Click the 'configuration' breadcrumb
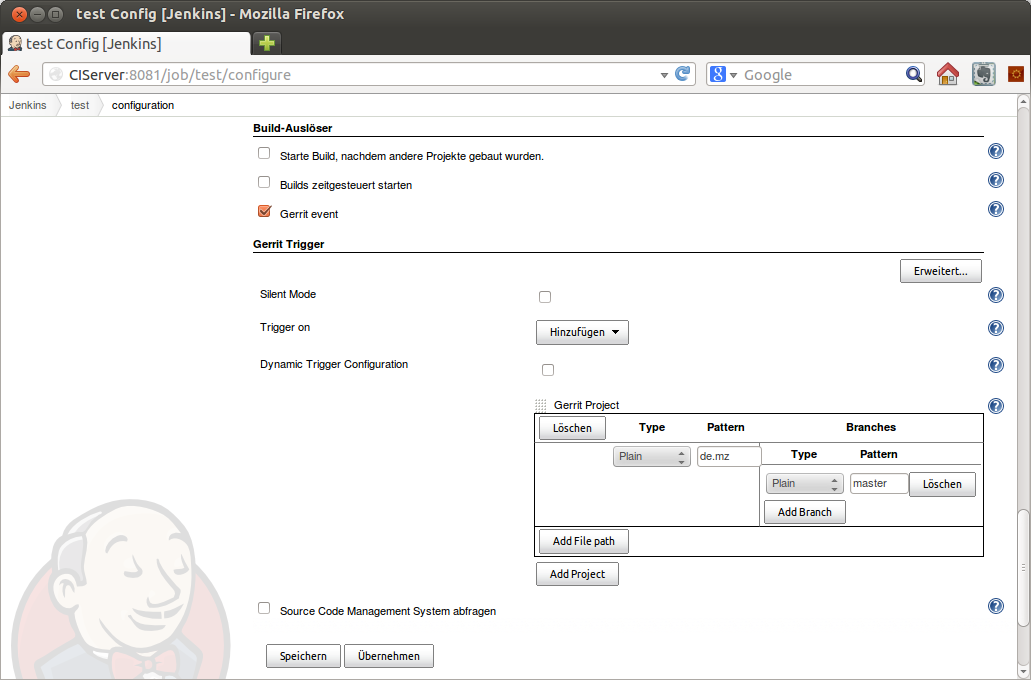The image size is (1031, 680). click(x=143, y=105)
